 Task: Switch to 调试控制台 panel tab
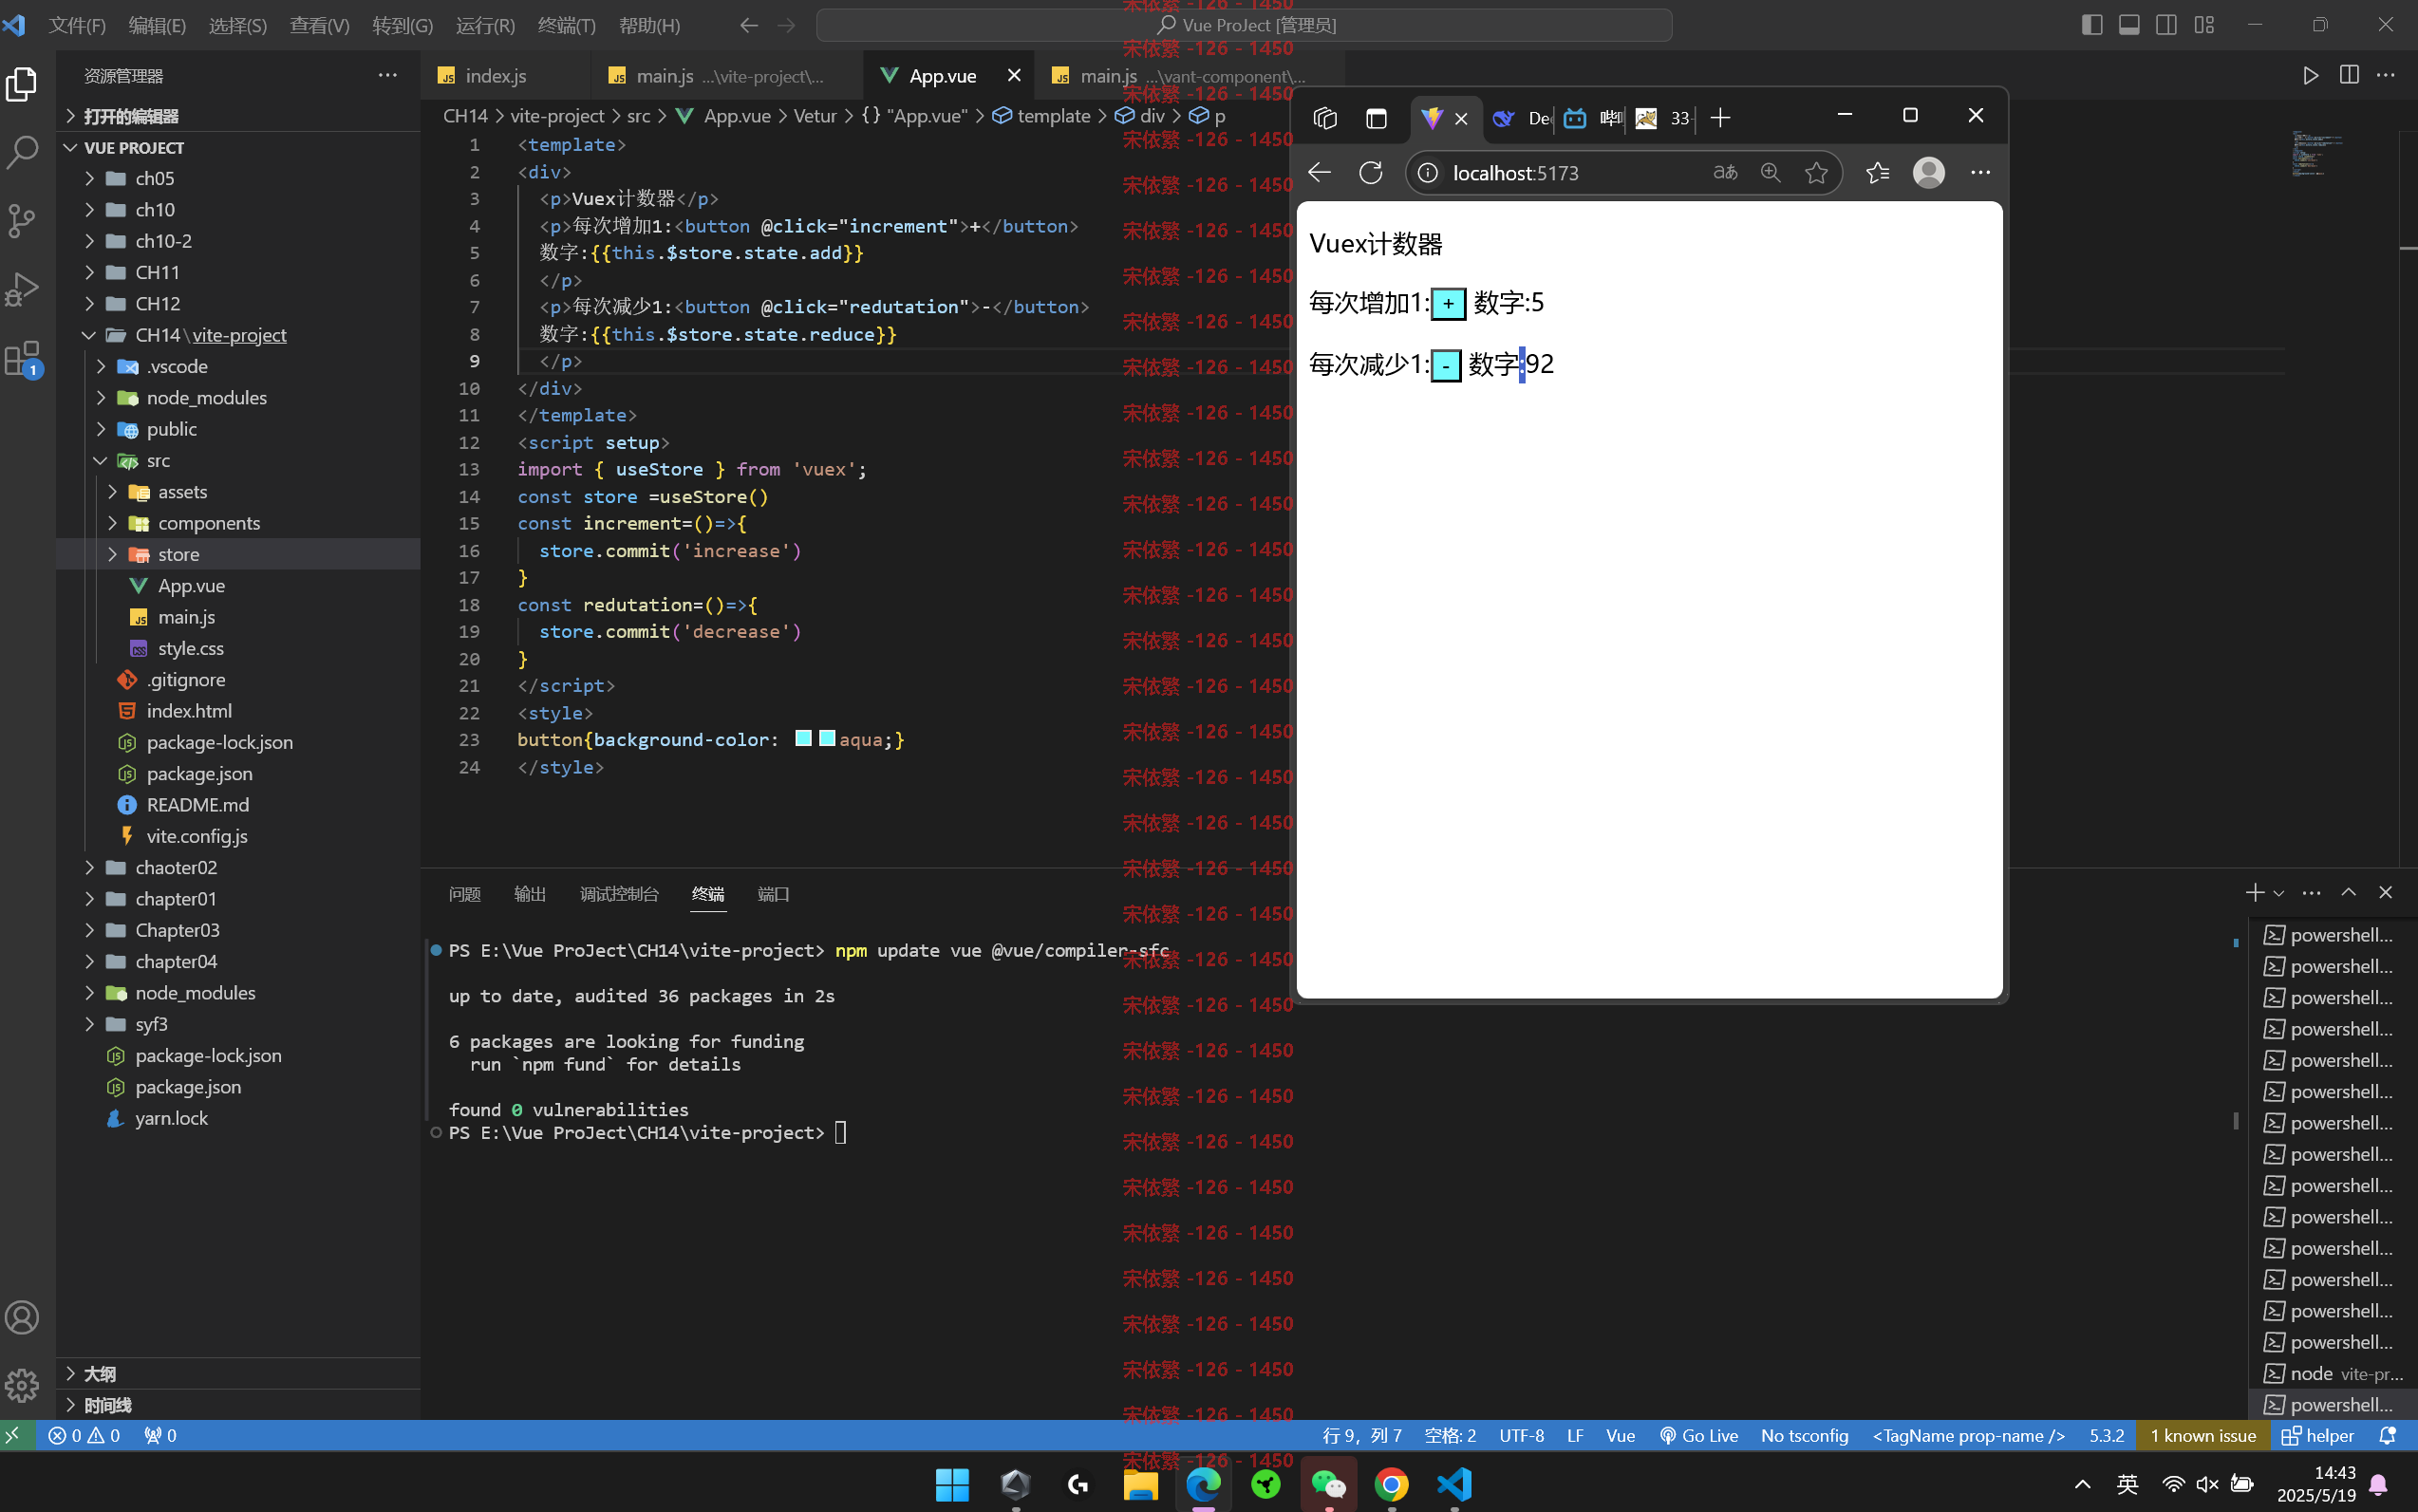pos(619,894)
